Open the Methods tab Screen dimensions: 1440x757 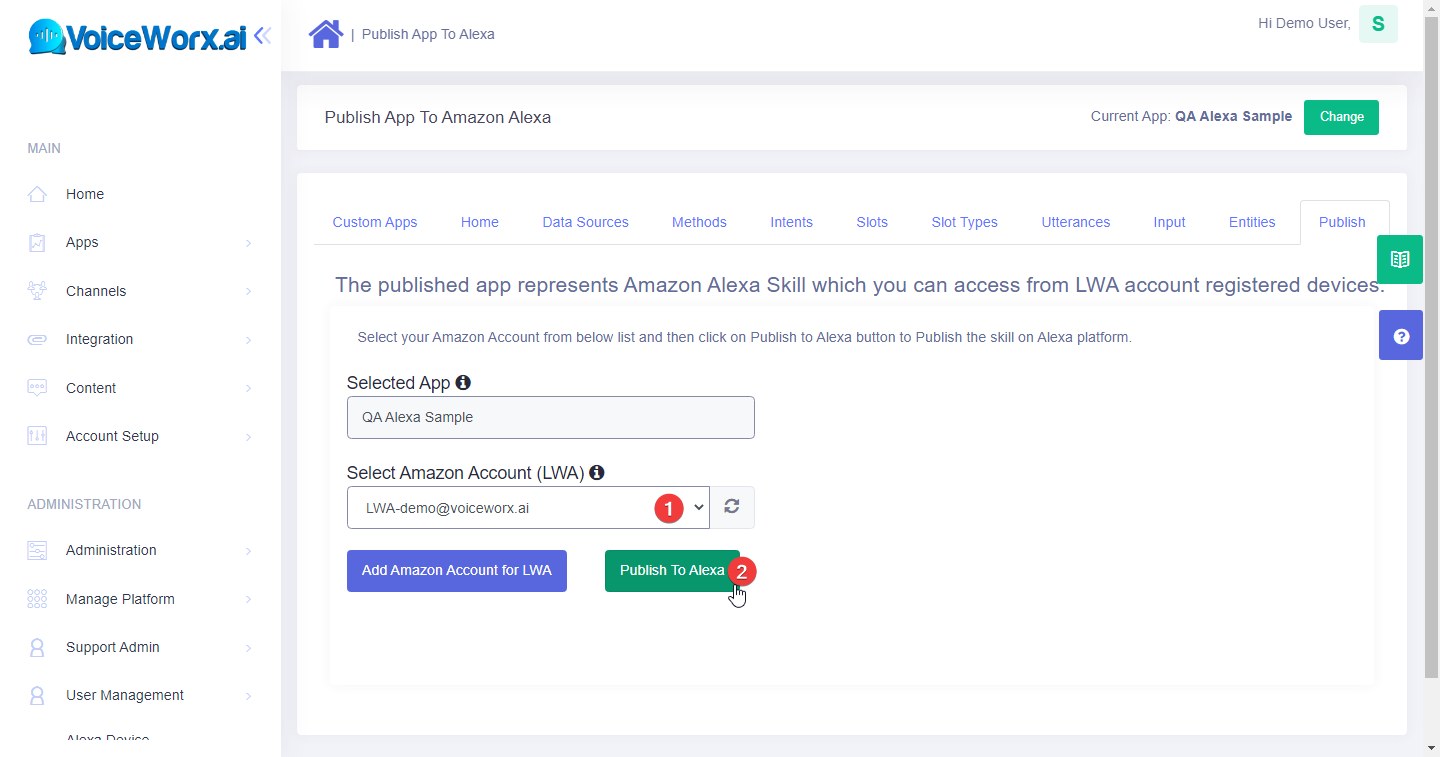699,222
